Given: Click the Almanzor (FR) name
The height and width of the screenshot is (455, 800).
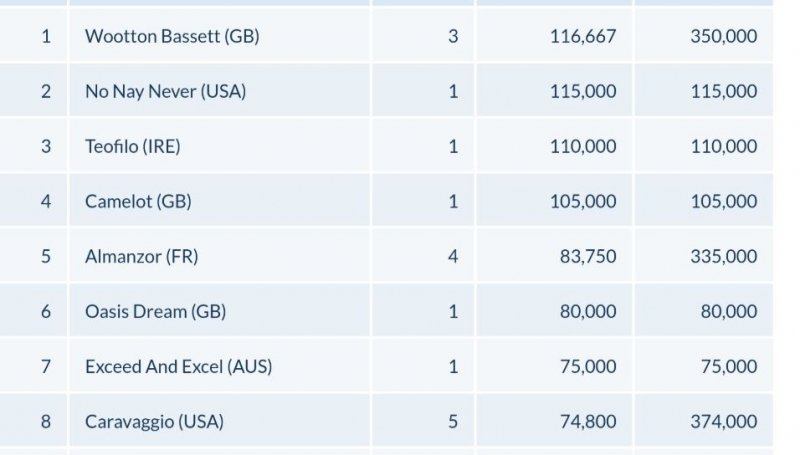Looking at the screenshot, I should pos(141,257).
